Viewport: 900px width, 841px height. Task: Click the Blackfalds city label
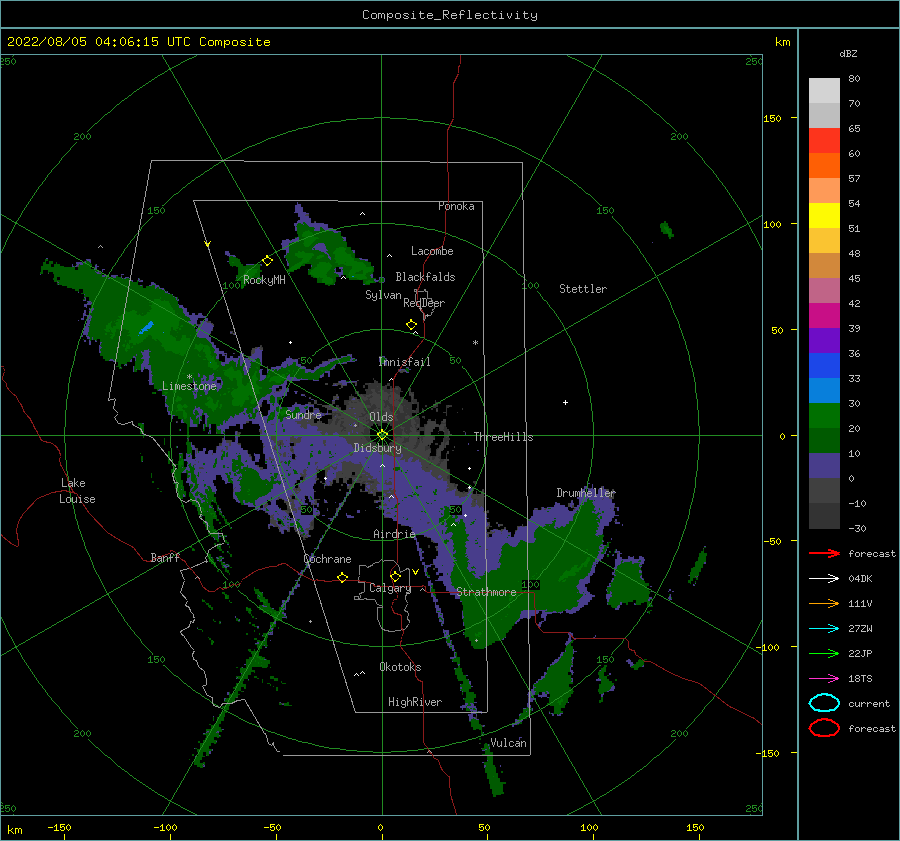(x=425, y=277)
